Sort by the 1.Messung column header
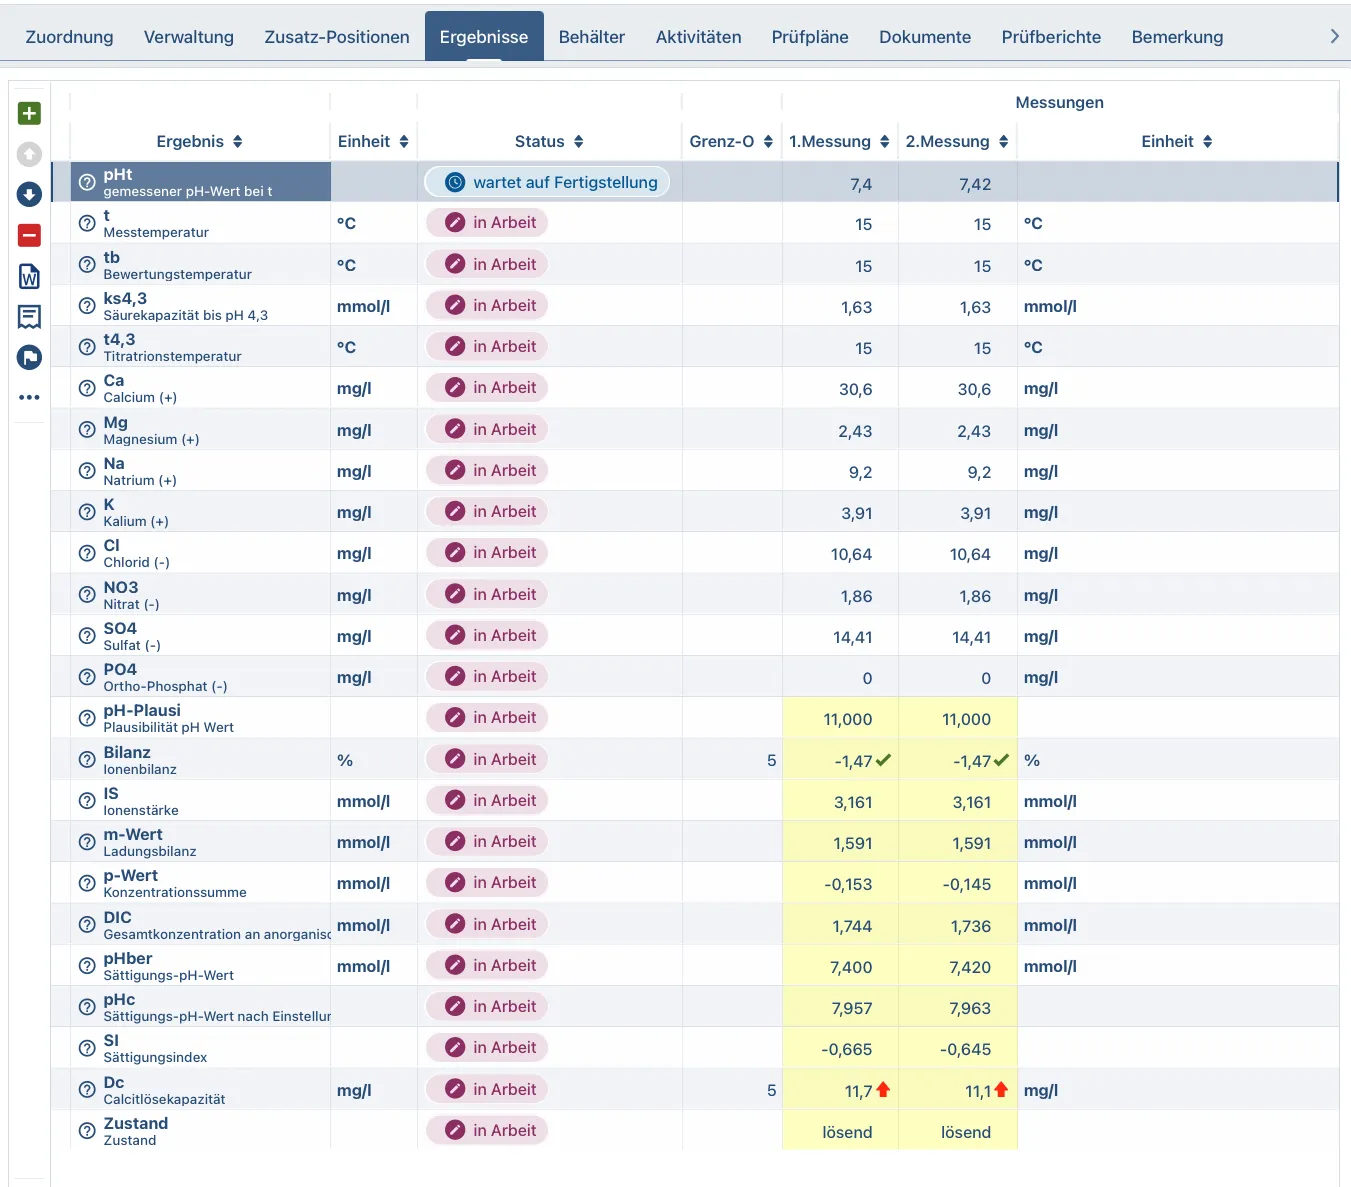The image size is (1351, 1187). (x=839, y=142)
